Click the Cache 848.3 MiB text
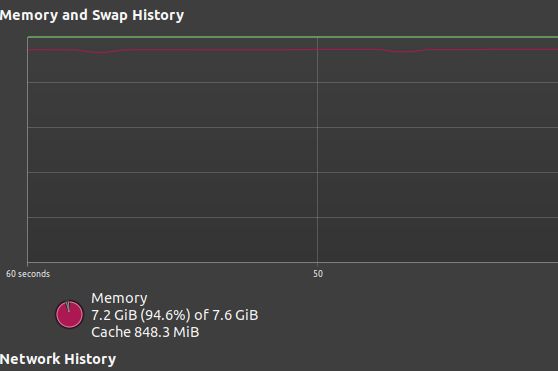The width and height of the screenshot is (558, 371). click(x=145, y=332)
